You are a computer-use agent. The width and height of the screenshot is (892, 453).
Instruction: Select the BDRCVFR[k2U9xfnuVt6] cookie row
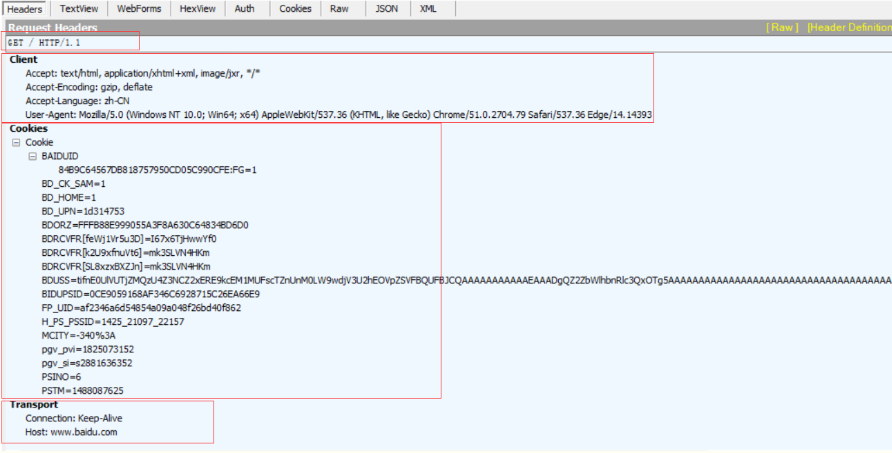pos(126,253)
